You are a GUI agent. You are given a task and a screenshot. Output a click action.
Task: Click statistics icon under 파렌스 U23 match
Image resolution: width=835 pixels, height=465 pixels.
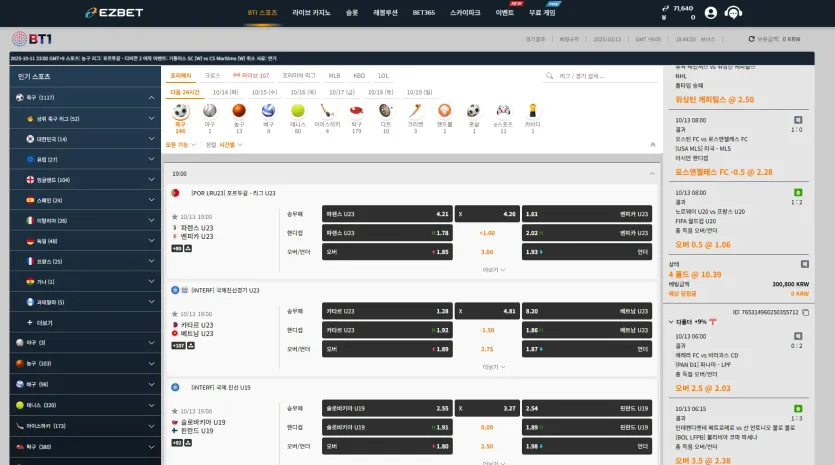[x=188, y=248]
